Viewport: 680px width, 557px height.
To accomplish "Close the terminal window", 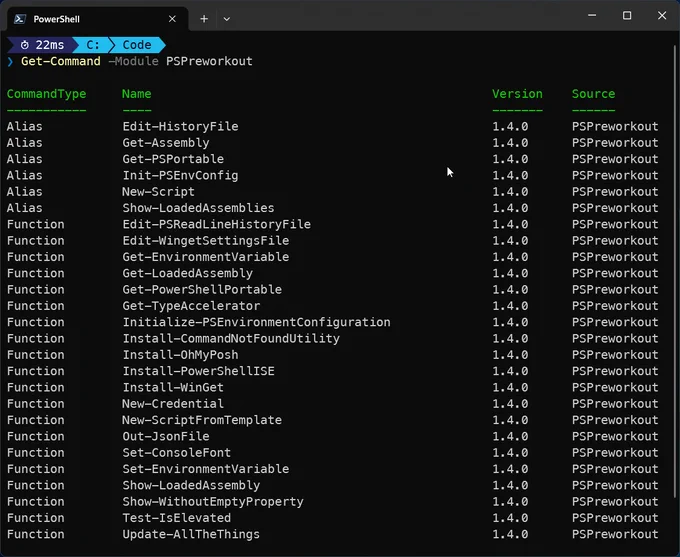I will click(x=662, y=16).
